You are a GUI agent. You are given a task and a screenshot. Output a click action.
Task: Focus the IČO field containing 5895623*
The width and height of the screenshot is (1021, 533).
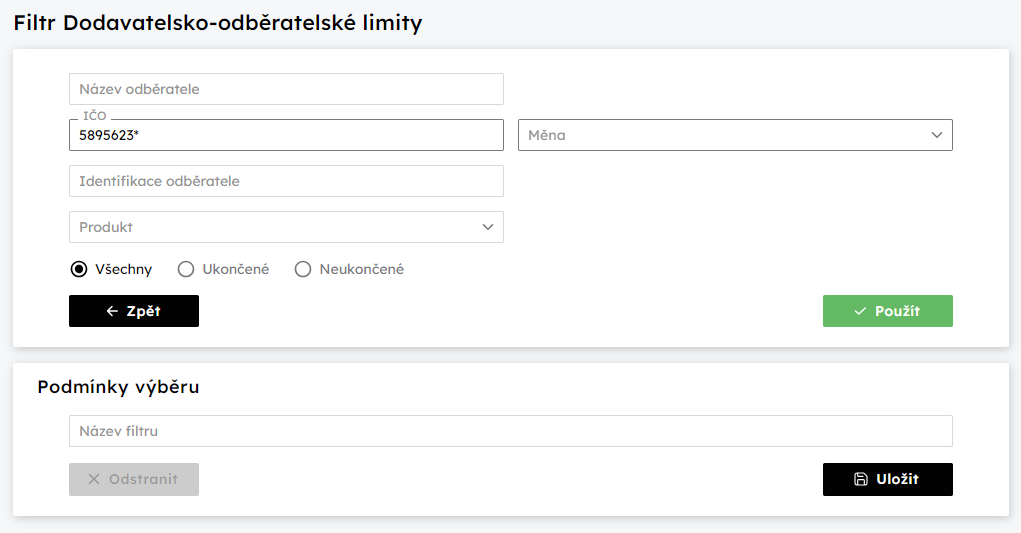[286, 135]
